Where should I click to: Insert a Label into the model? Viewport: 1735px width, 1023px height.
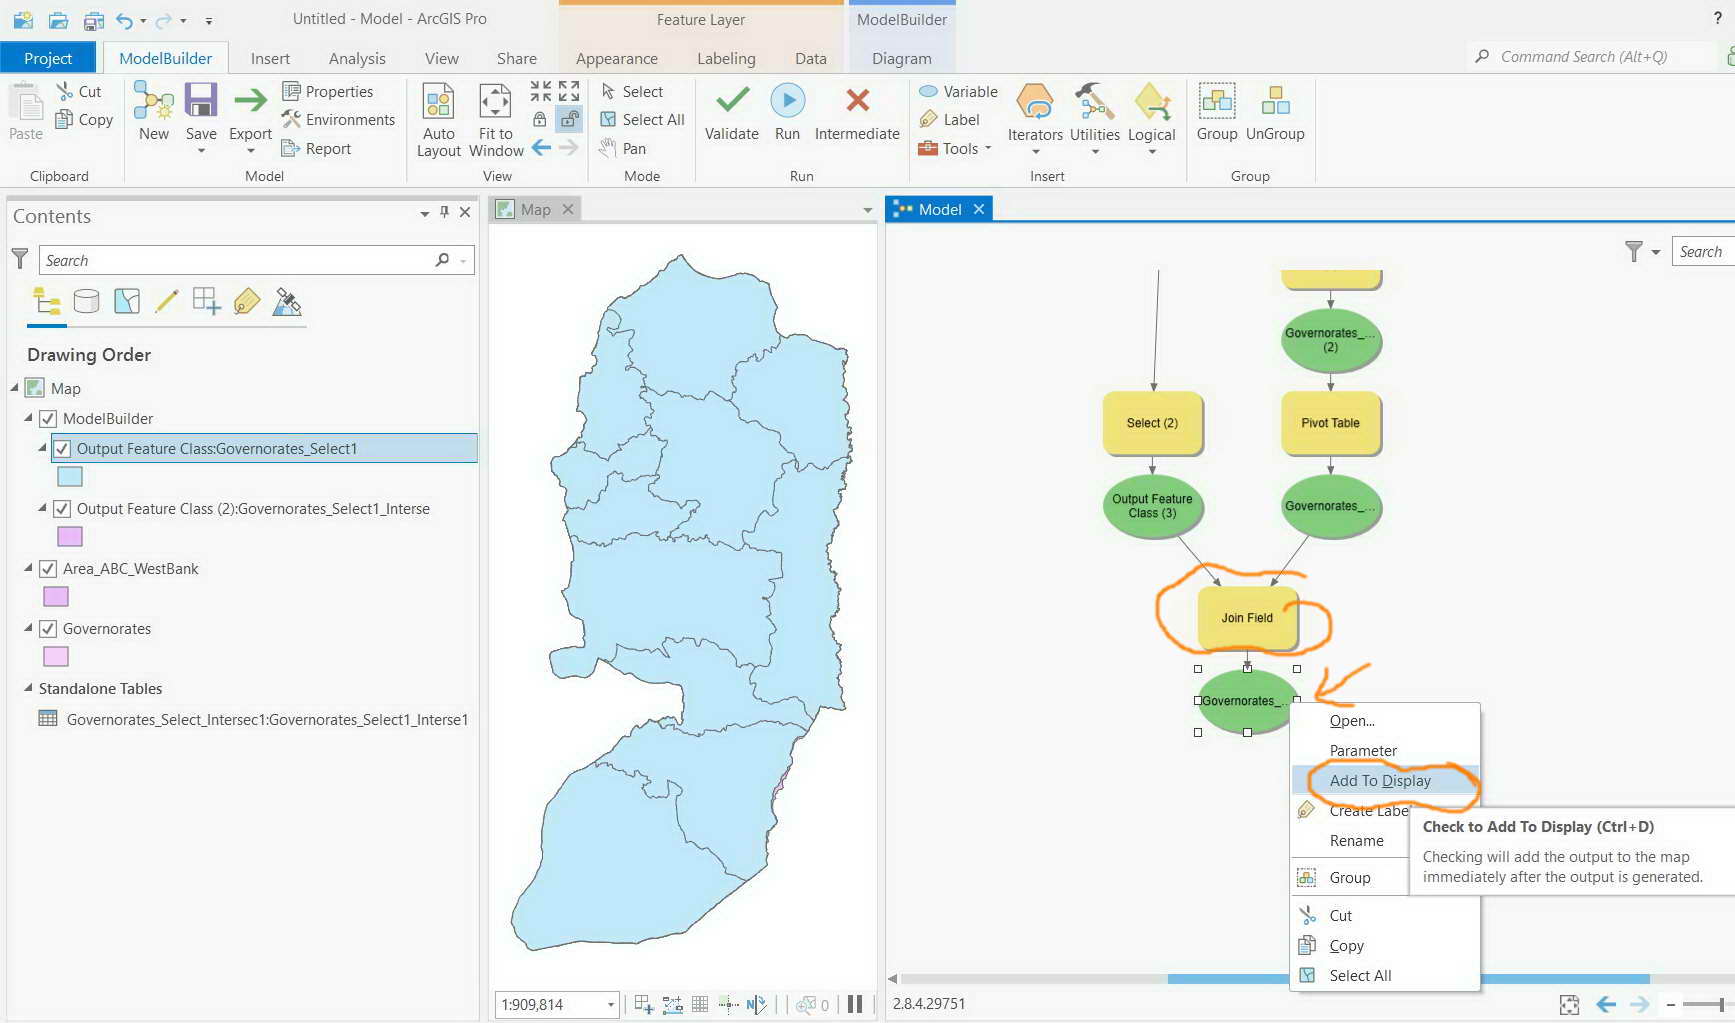tap(949, 119)
